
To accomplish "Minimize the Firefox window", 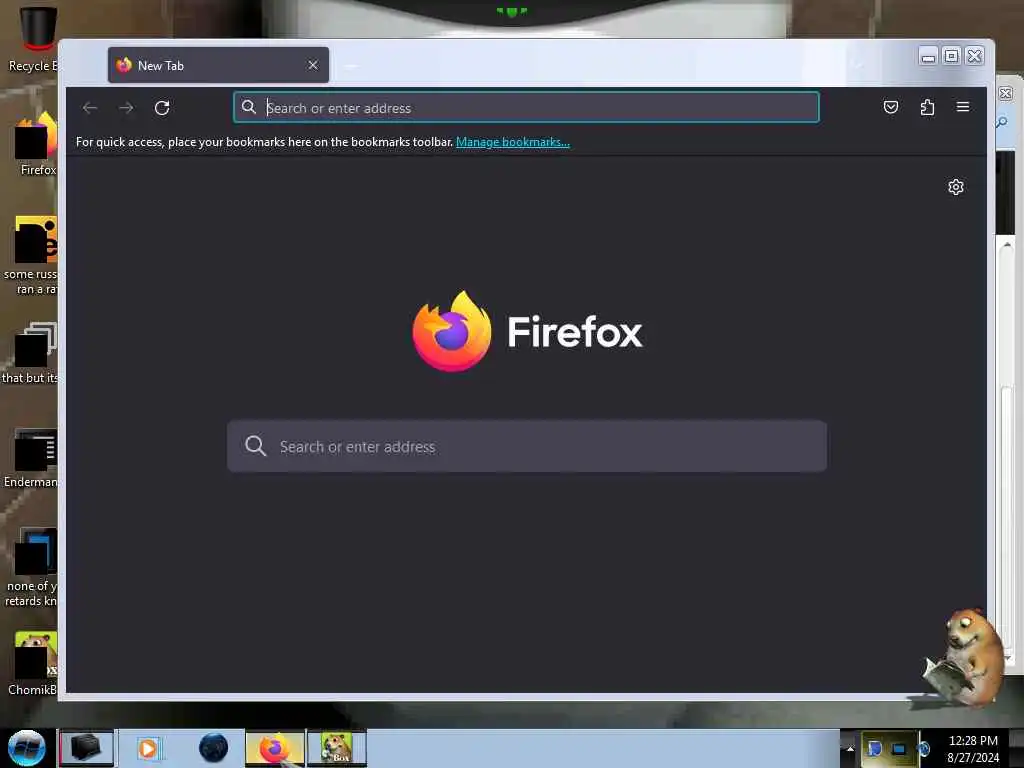I will pyautogui.click(x=928, y=57).
